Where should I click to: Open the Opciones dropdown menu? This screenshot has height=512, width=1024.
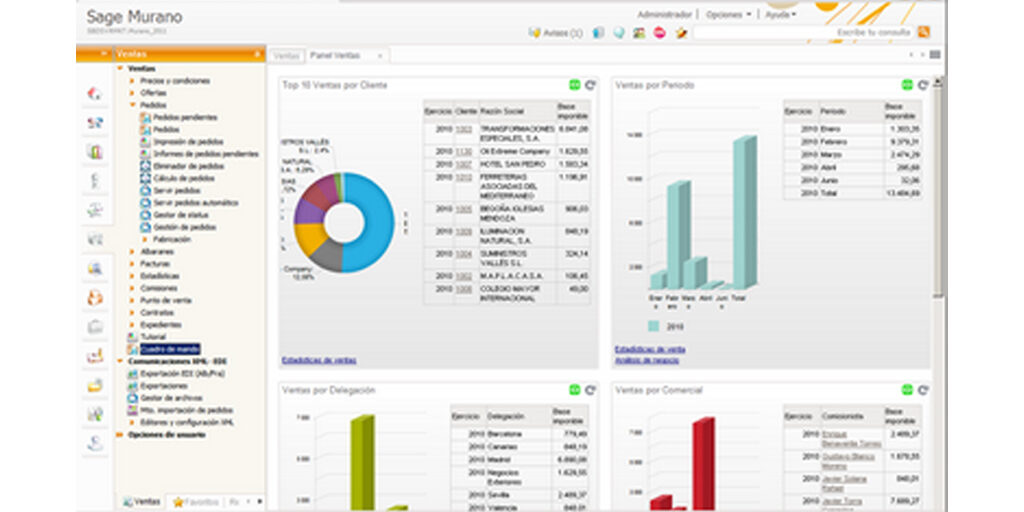[728, 15]
